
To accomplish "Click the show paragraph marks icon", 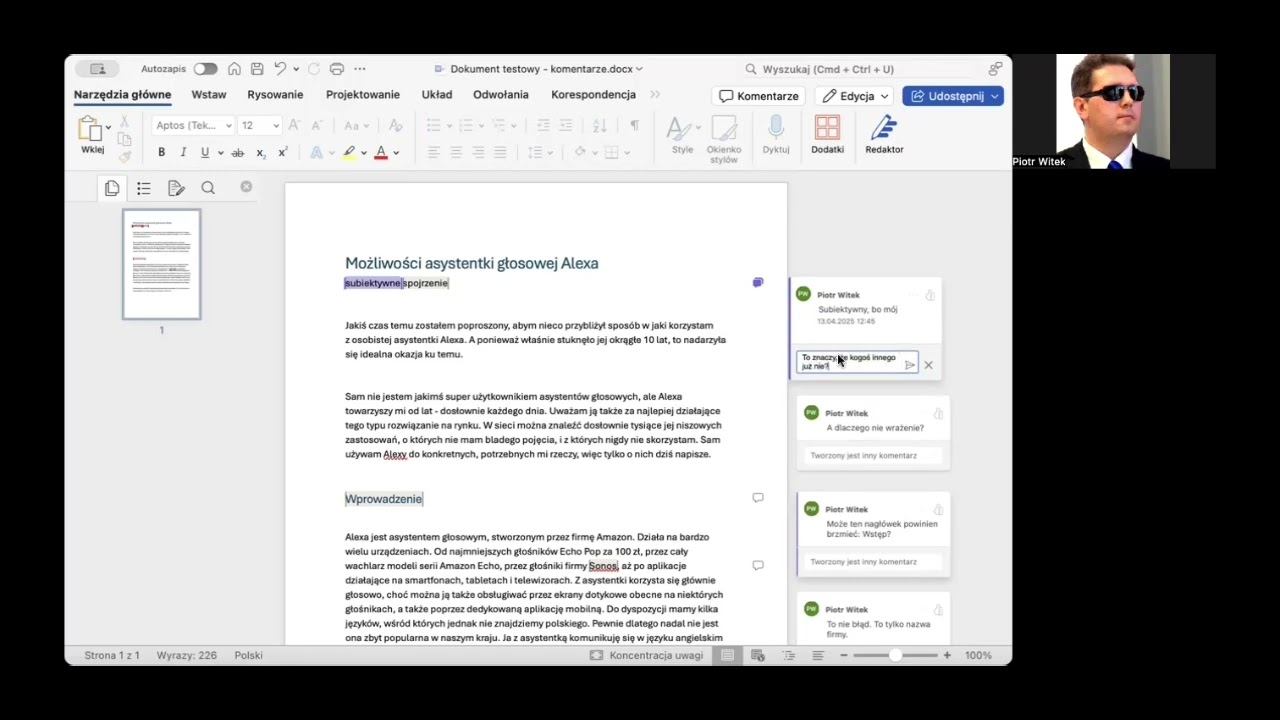I will pyautogui.click(x=634, y=125).
